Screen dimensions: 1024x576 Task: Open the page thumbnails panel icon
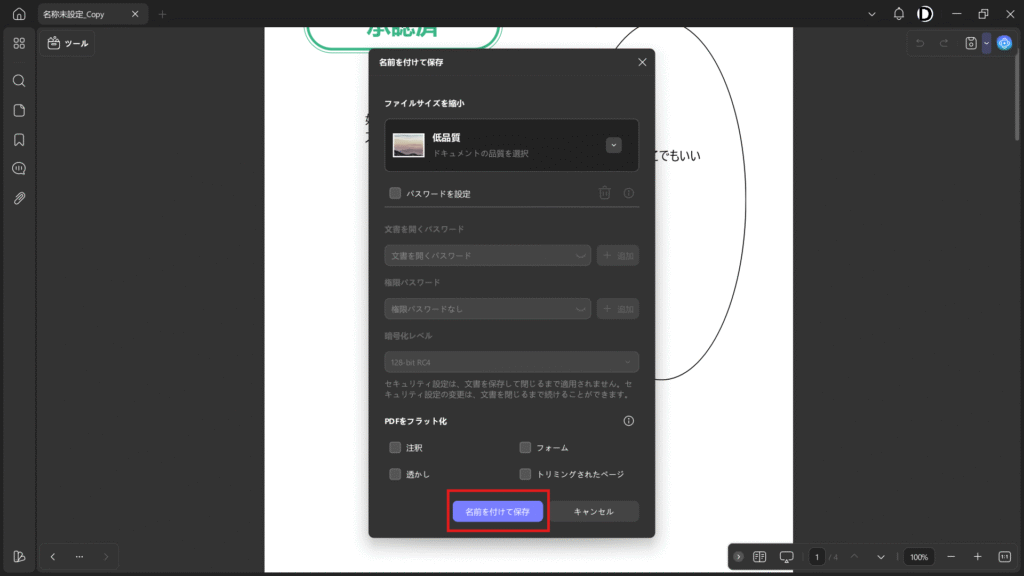(19, 110)
